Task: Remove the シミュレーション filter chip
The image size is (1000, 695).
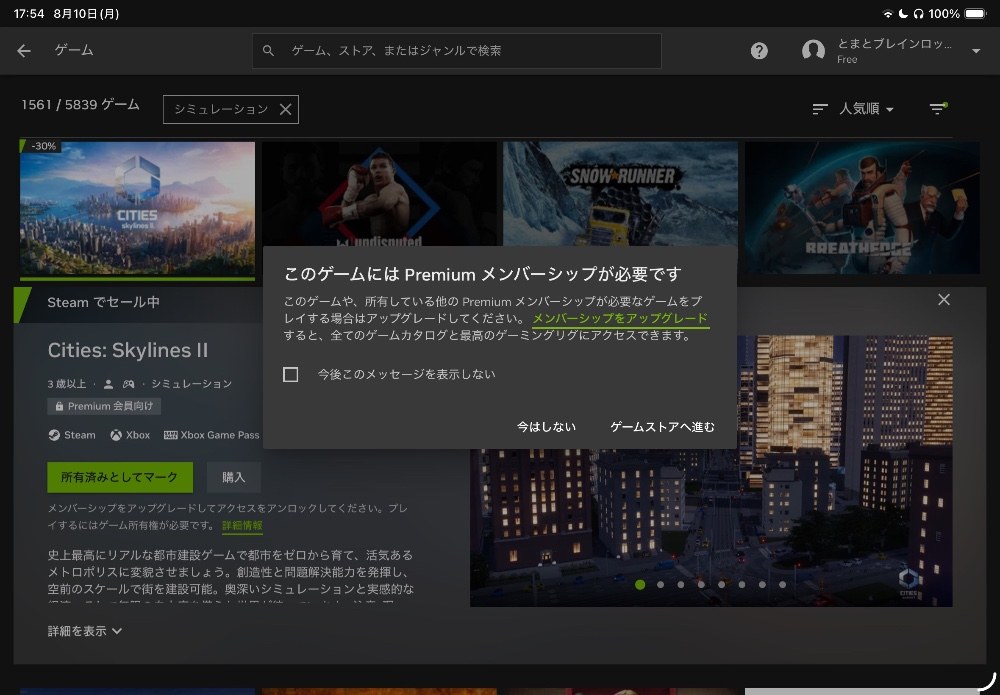Action: click(286, 110)
